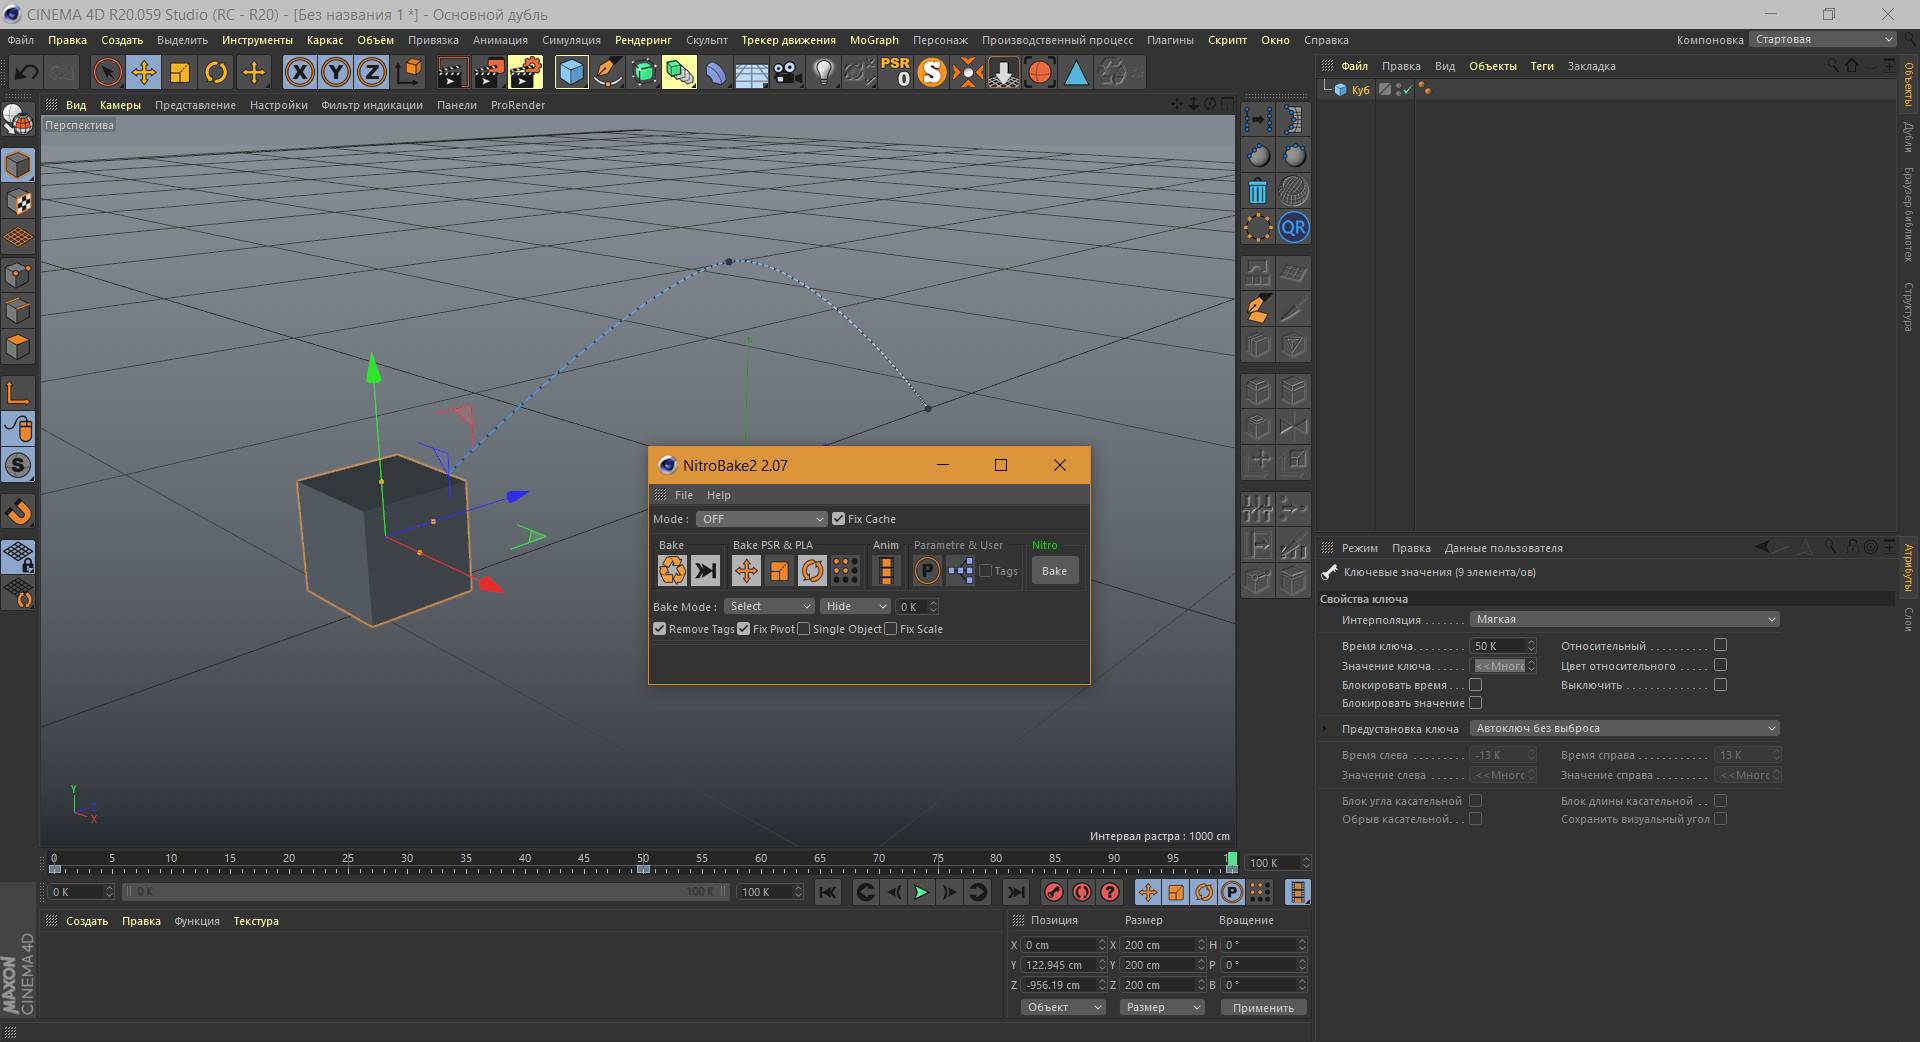Enable Блокировать значение checkbox
The width and height of the screenshot is (1920, 1042).
pos(1475,703)
